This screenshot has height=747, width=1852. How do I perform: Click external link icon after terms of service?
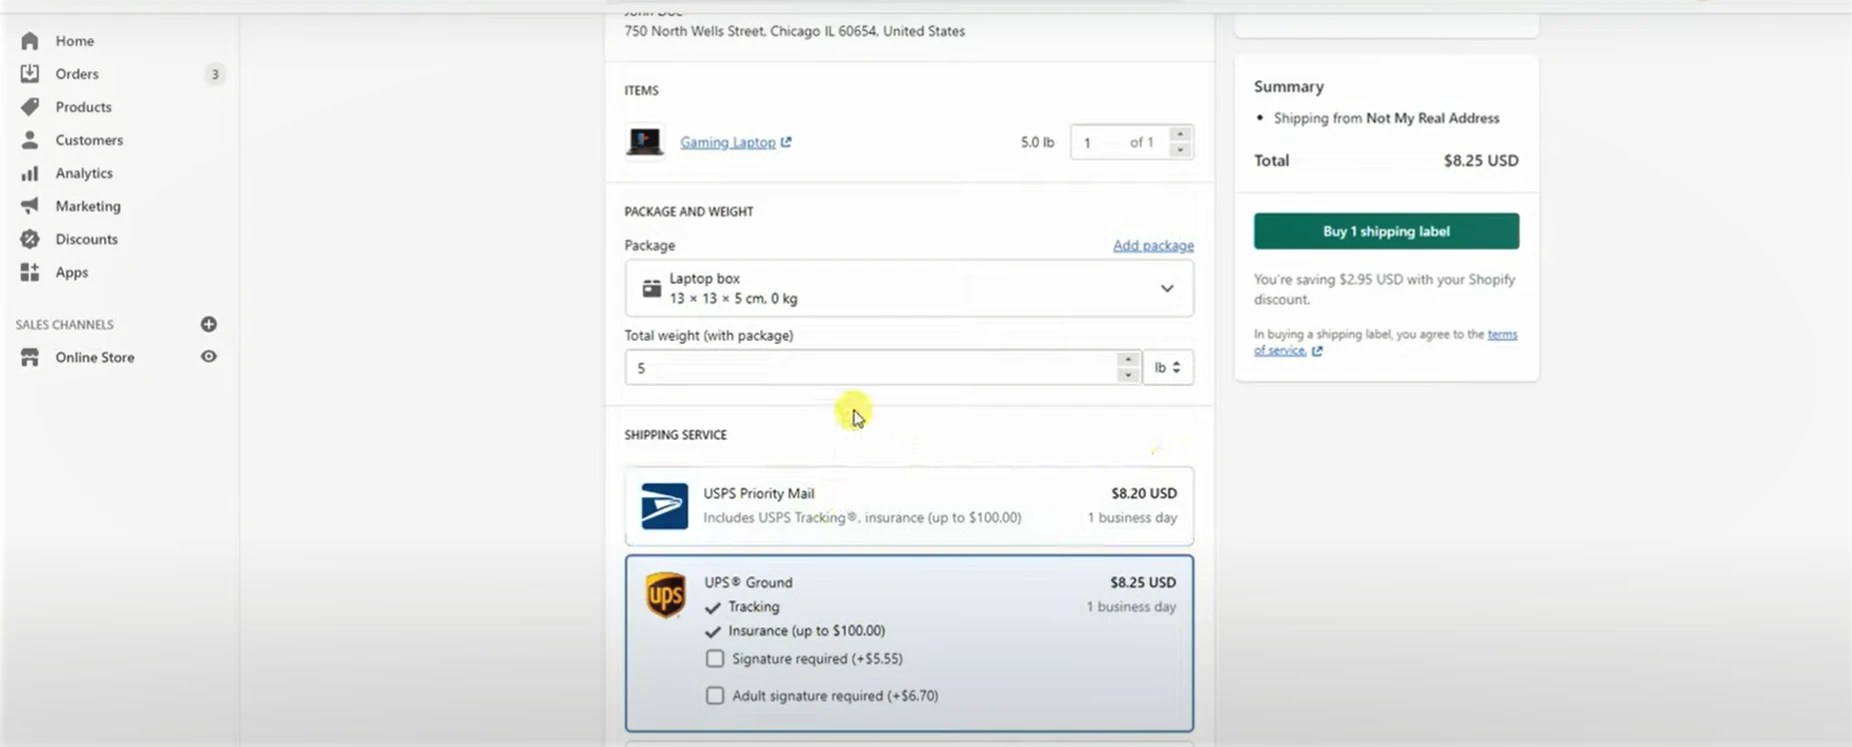tap(1317, 351)
